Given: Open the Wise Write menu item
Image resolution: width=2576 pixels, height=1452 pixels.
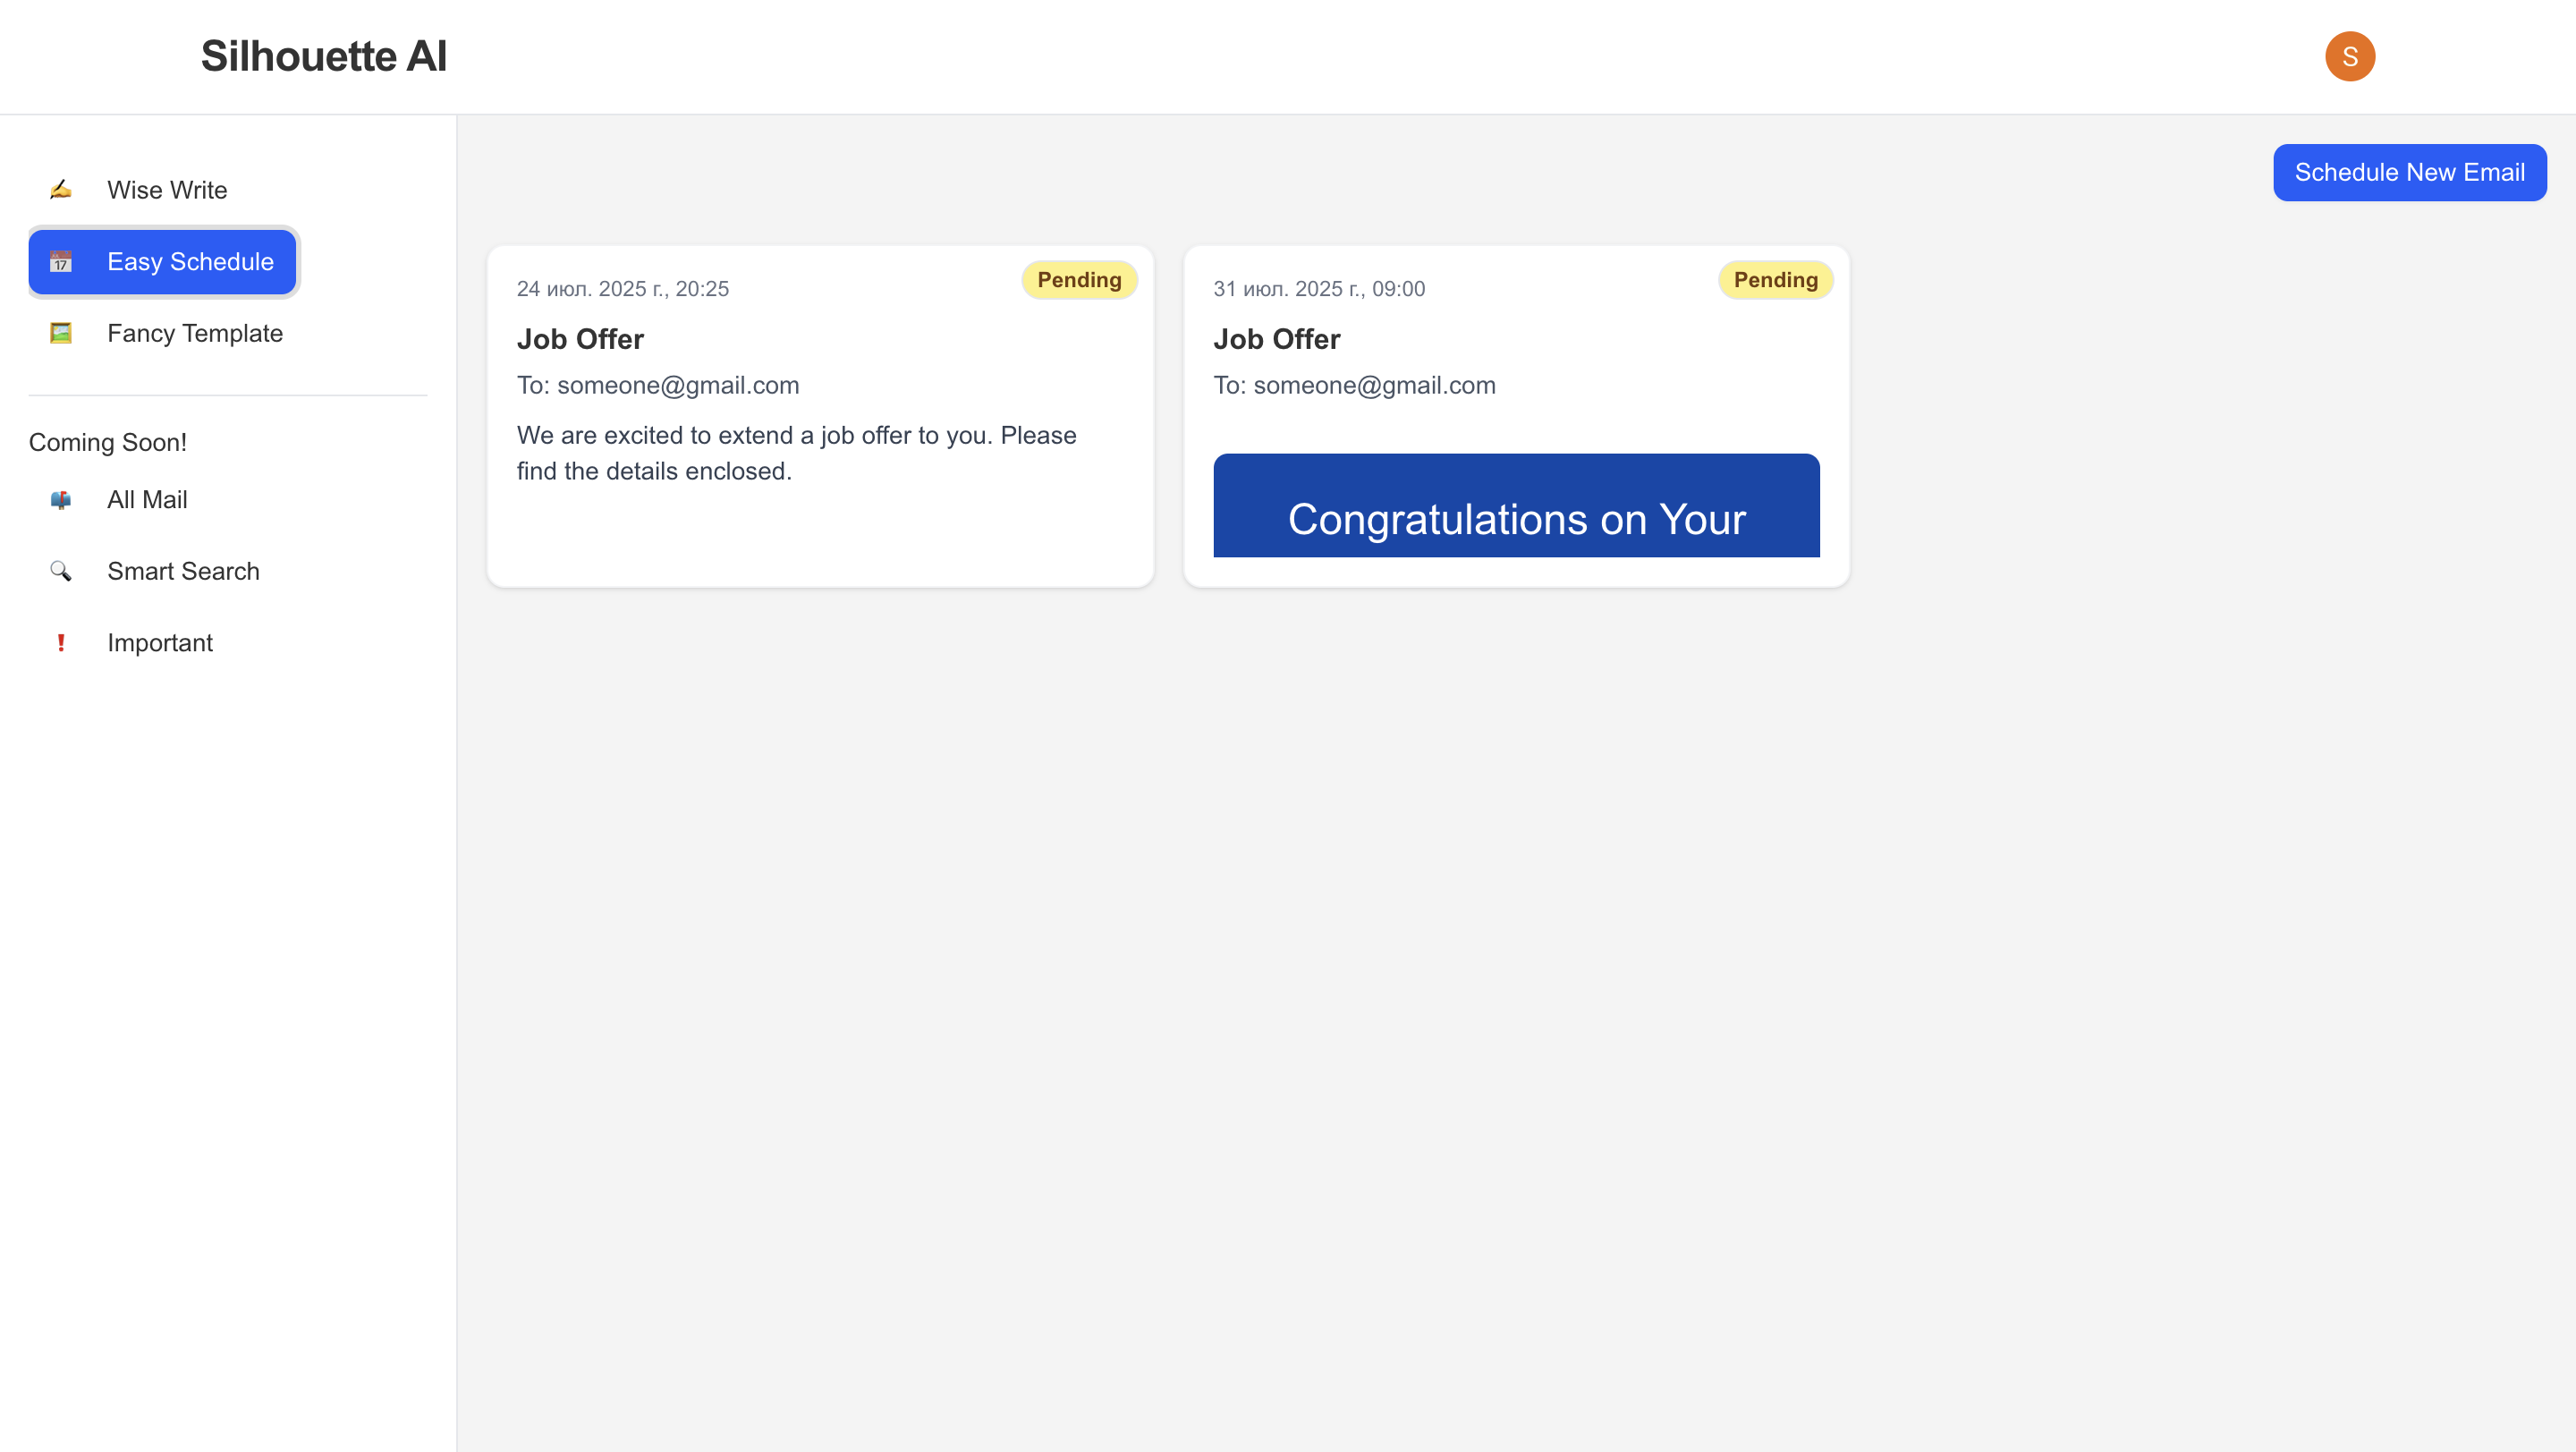Looking at the screenshot, I should (x=167, y=190).
